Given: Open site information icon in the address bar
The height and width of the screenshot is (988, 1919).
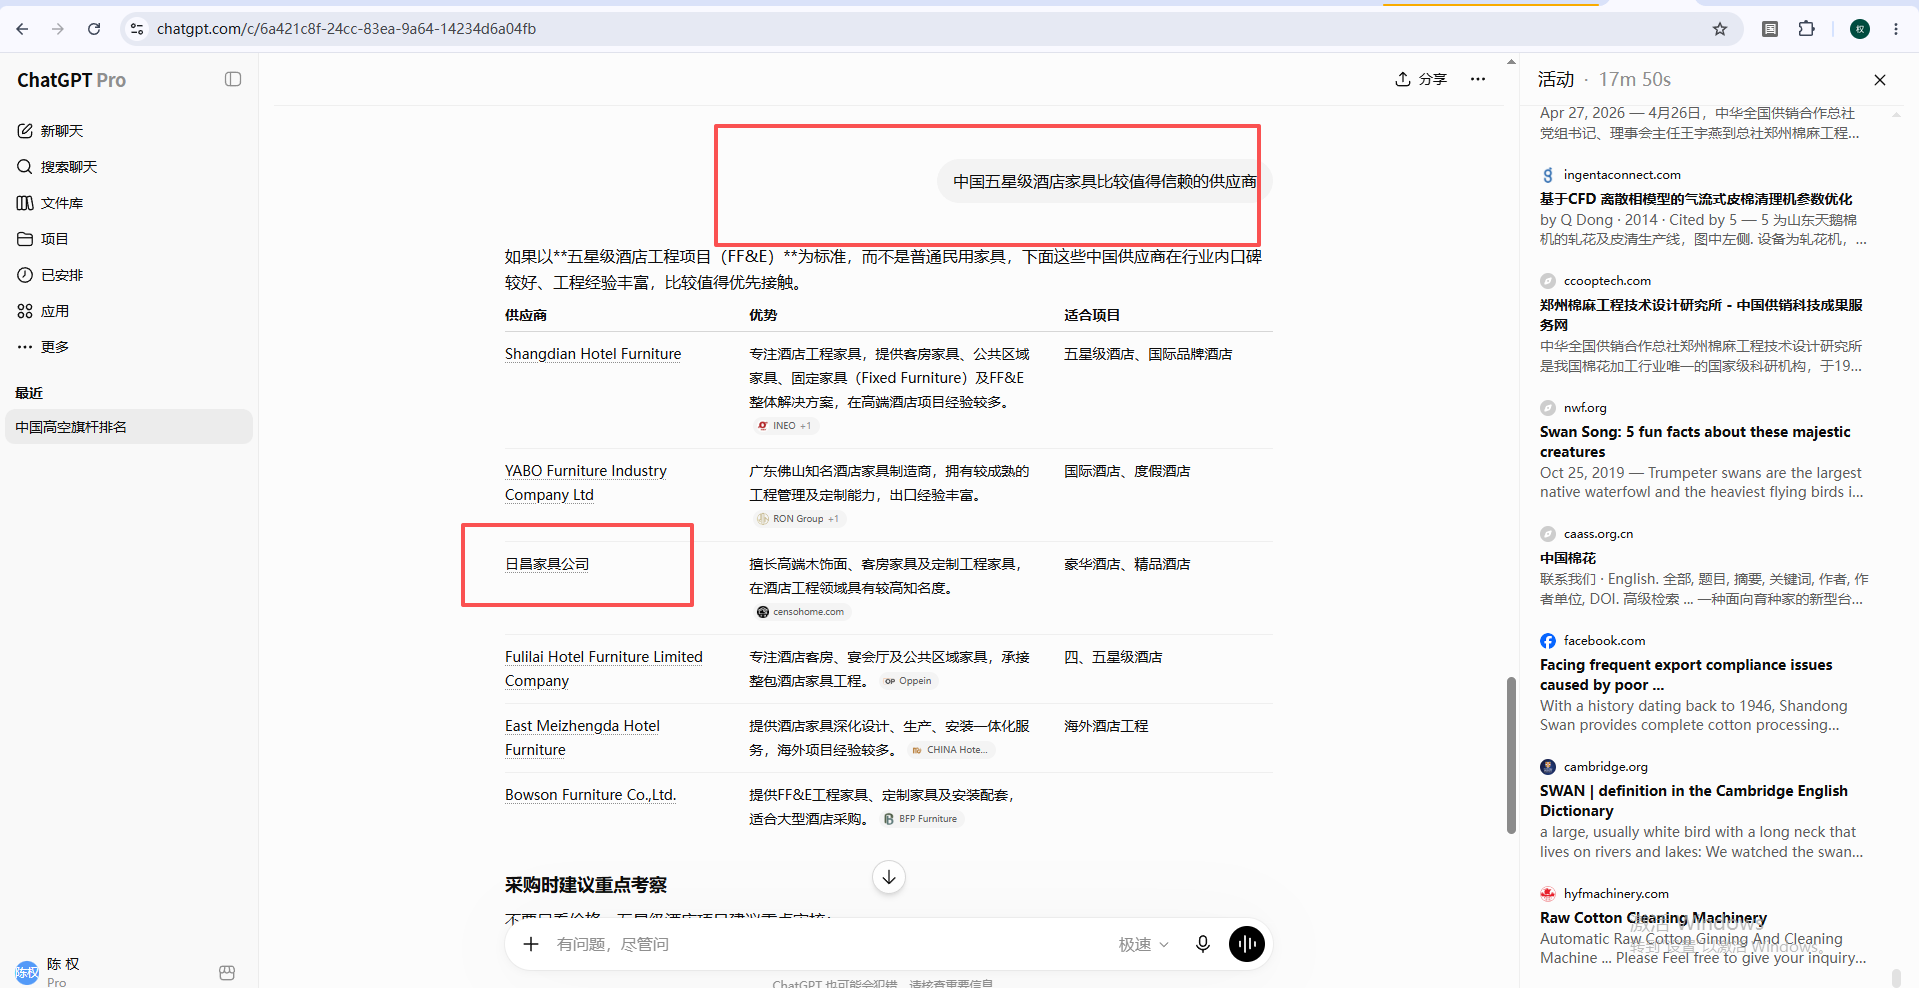Looking at the screenshot, I should 137,29.
